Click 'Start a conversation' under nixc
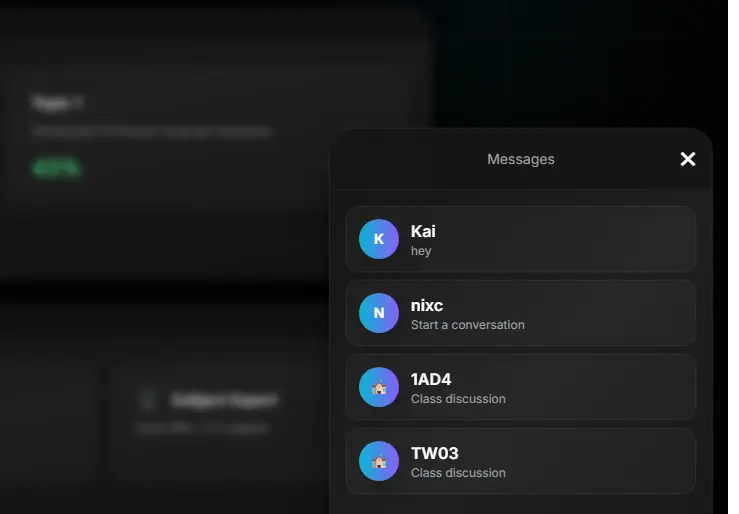This screenshot has height=514, width=739. pos(468,325)
